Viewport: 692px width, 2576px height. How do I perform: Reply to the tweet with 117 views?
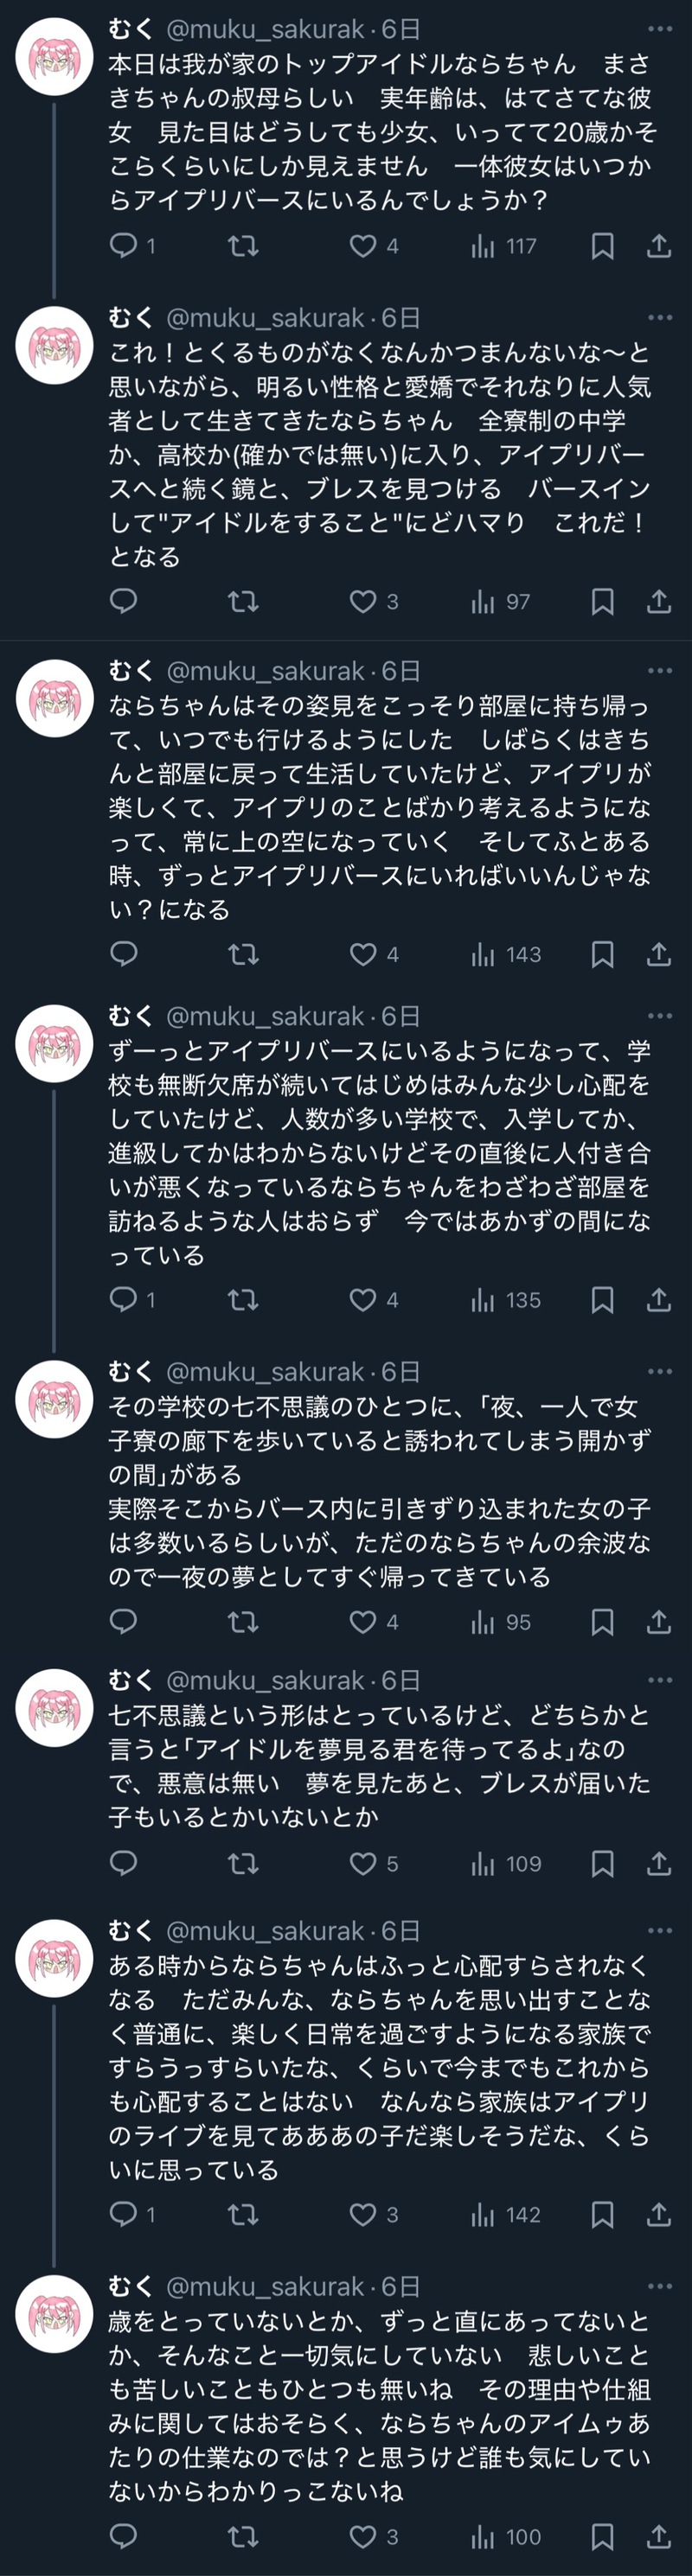tap(123, 245)
